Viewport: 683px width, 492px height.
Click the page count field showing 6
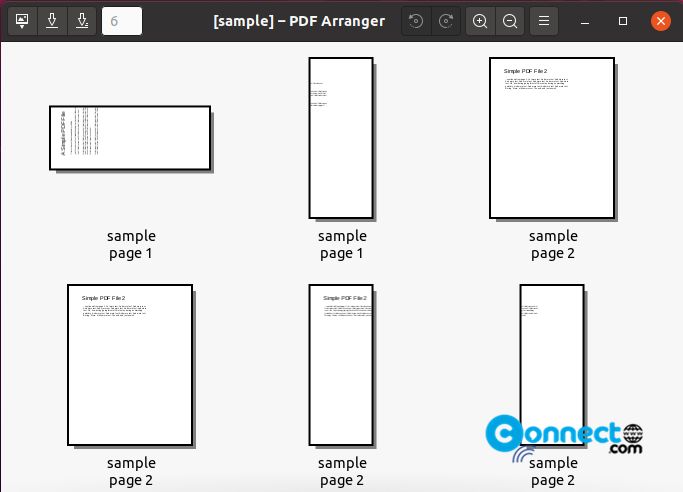(x=122, y=21)
